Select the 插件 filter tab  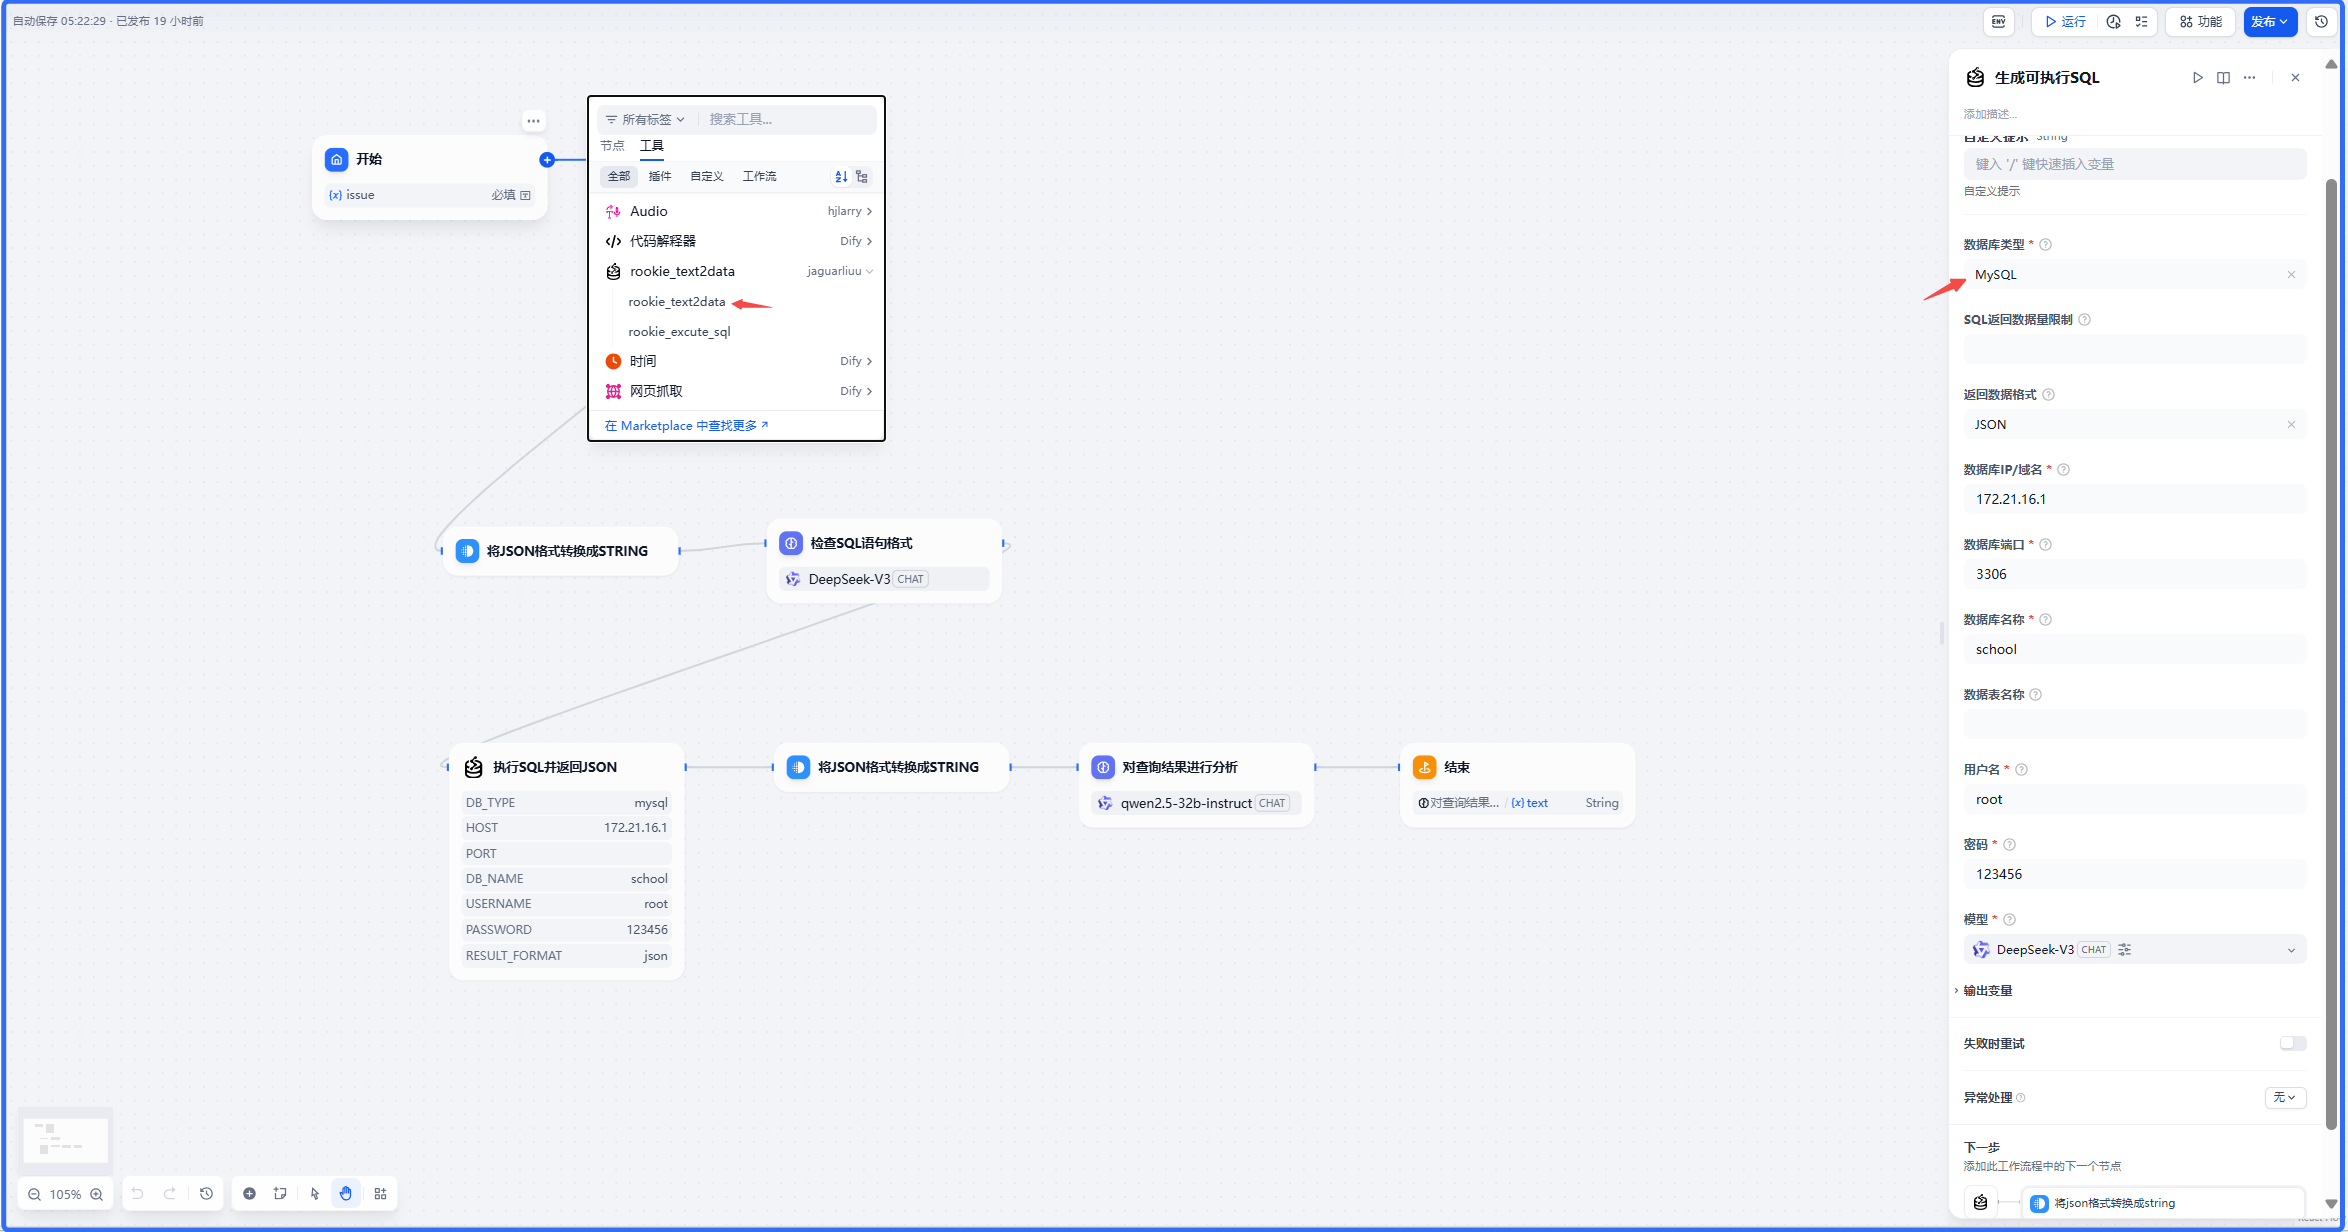click(x=659, y=176)
